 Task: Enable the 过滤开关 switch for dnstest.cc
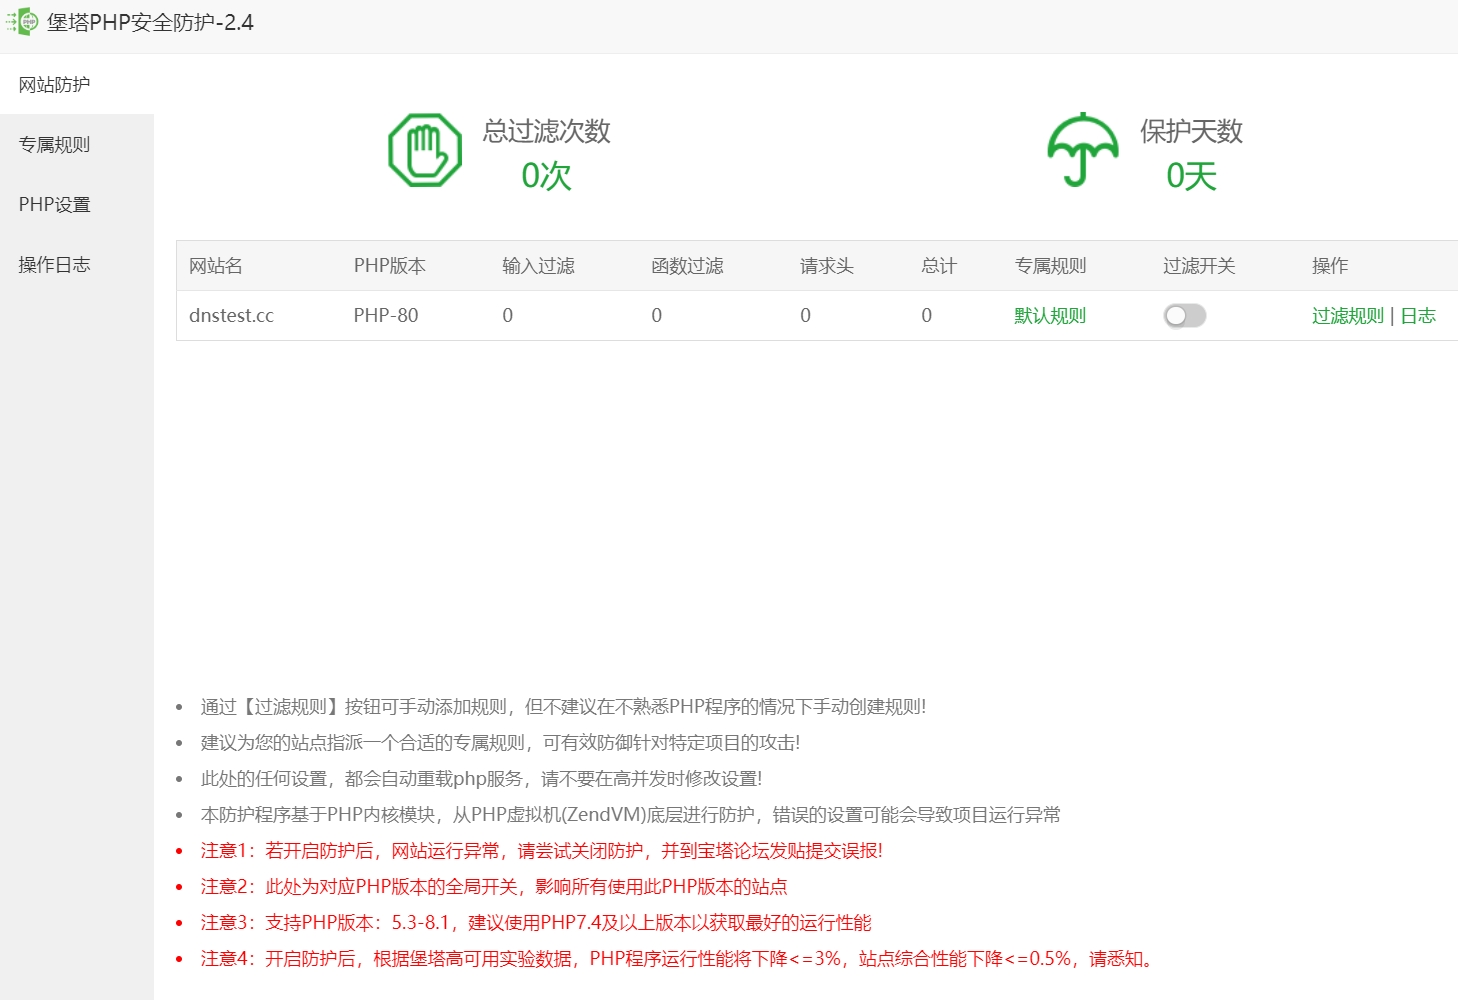coord(1184,315)
